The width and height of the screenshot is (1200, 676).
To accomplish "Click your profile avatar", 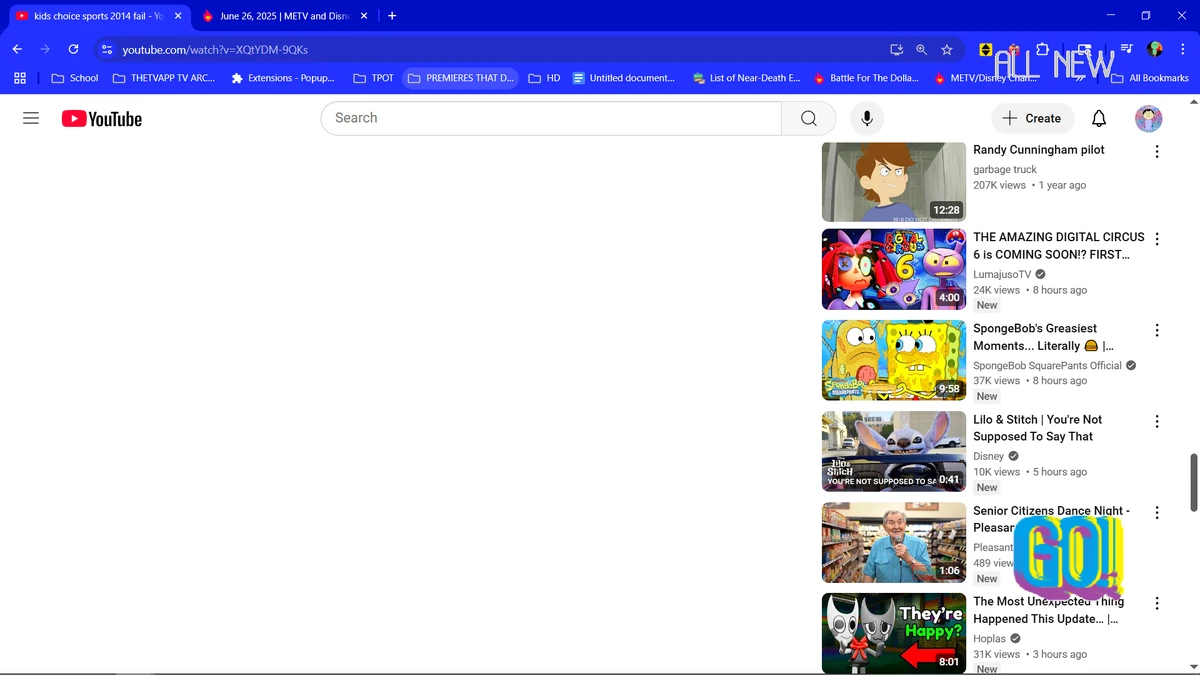I will point(1148,118).
